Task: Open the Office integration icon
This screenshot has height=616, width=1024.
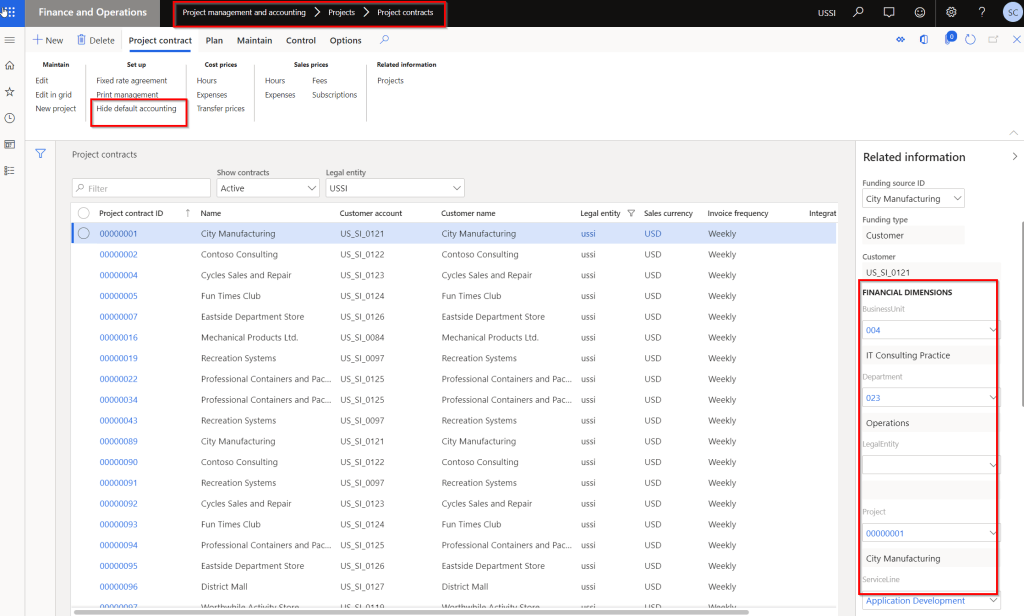Action: tap(925, 40)
